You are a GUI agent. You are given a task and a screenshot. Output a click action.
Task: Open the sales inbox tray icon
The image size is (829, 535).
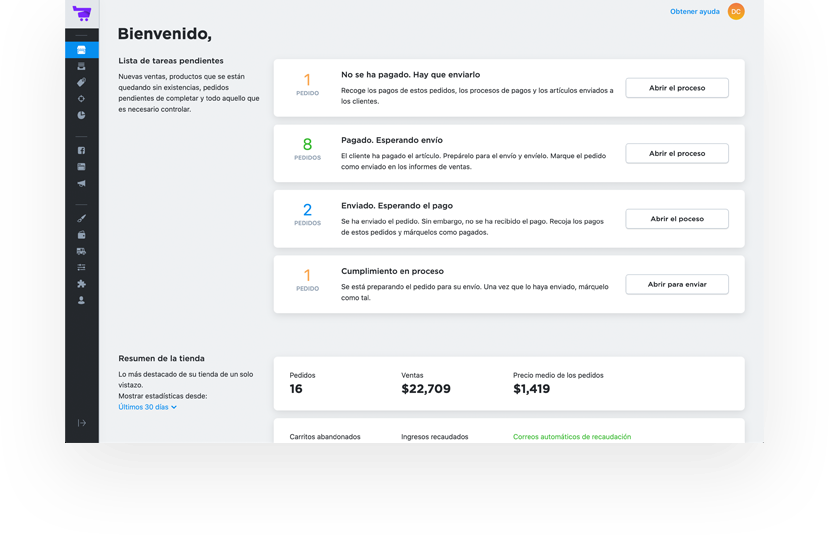point(81,66)
